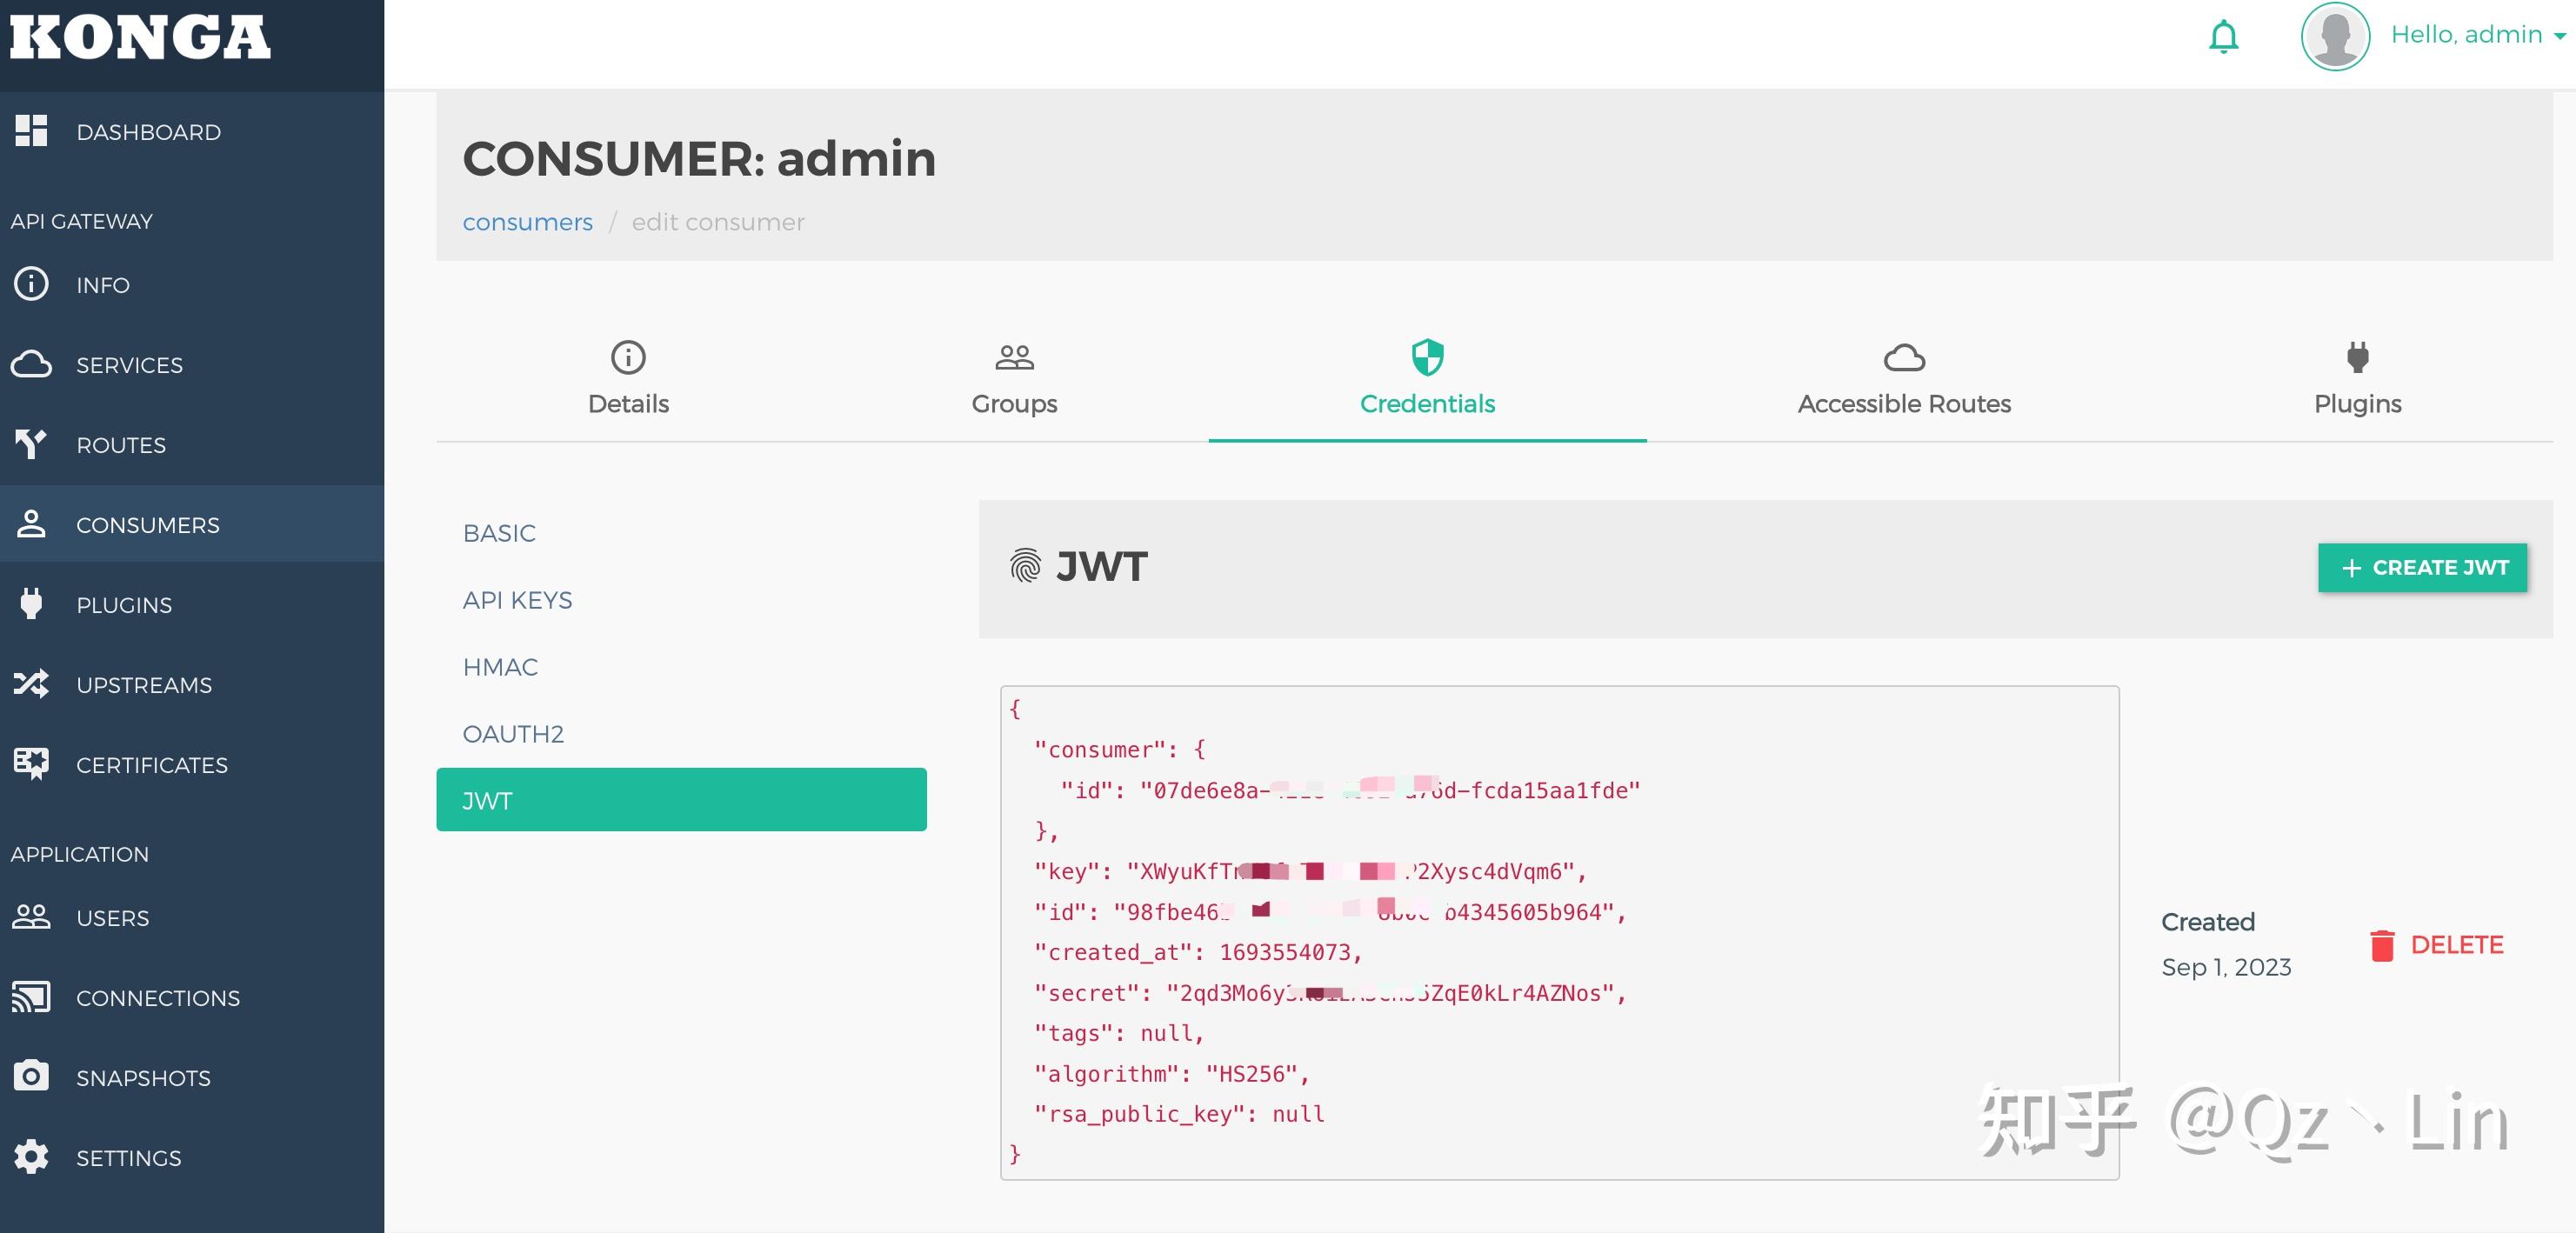This screenshot has height=1233, width=2576.
Task: Open the Accessible Routes tab
Action: (1903, 379)
